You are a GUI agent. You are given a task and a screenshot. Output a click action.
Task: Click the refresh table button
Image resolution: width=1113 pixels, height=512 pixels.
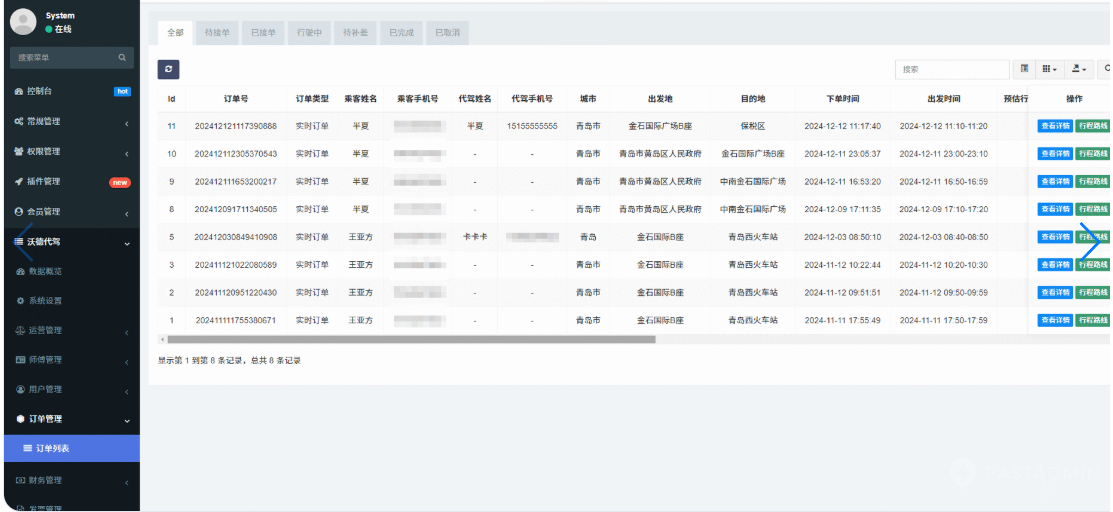(169, 69)
